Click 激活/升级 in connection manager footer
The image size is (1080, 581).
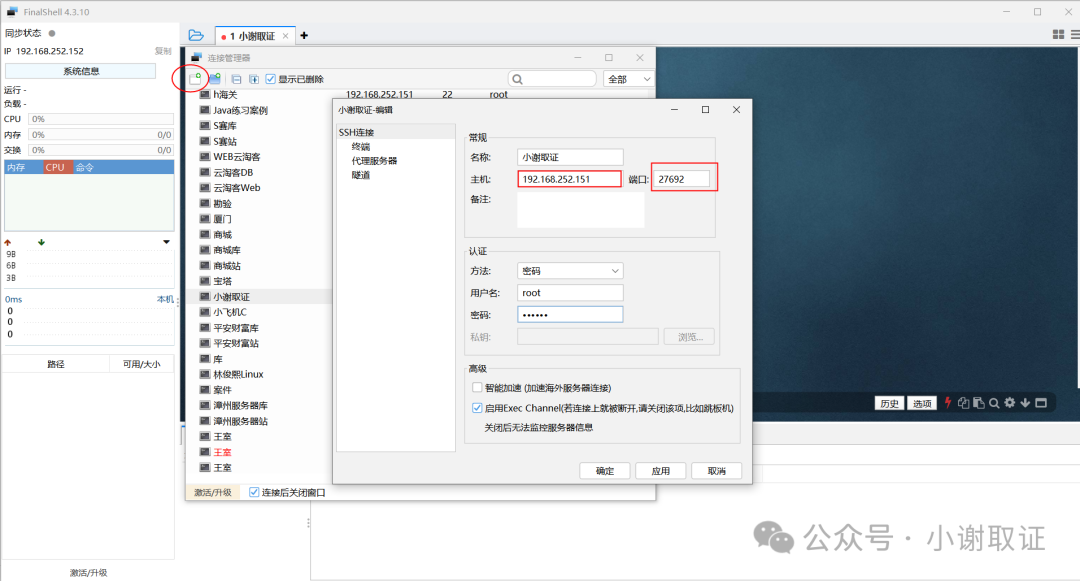pos(213,492)
